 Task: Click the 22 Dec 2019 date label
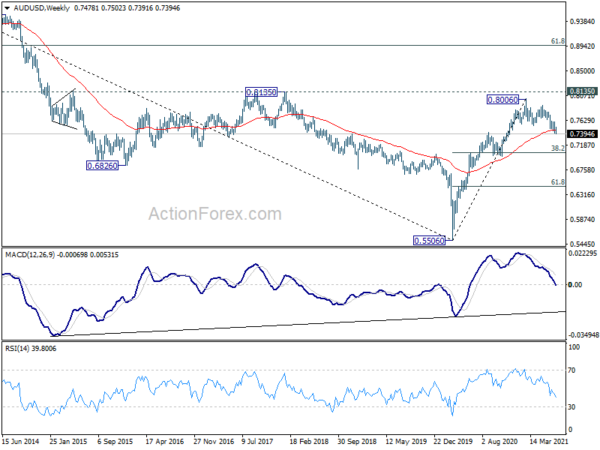(454, 442)
